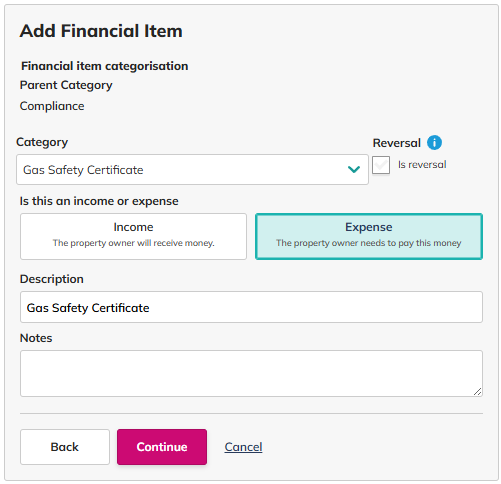Tick the Is reversal checkbox
Viewport: 501px width, 484px height.
(x=381, y=165)
